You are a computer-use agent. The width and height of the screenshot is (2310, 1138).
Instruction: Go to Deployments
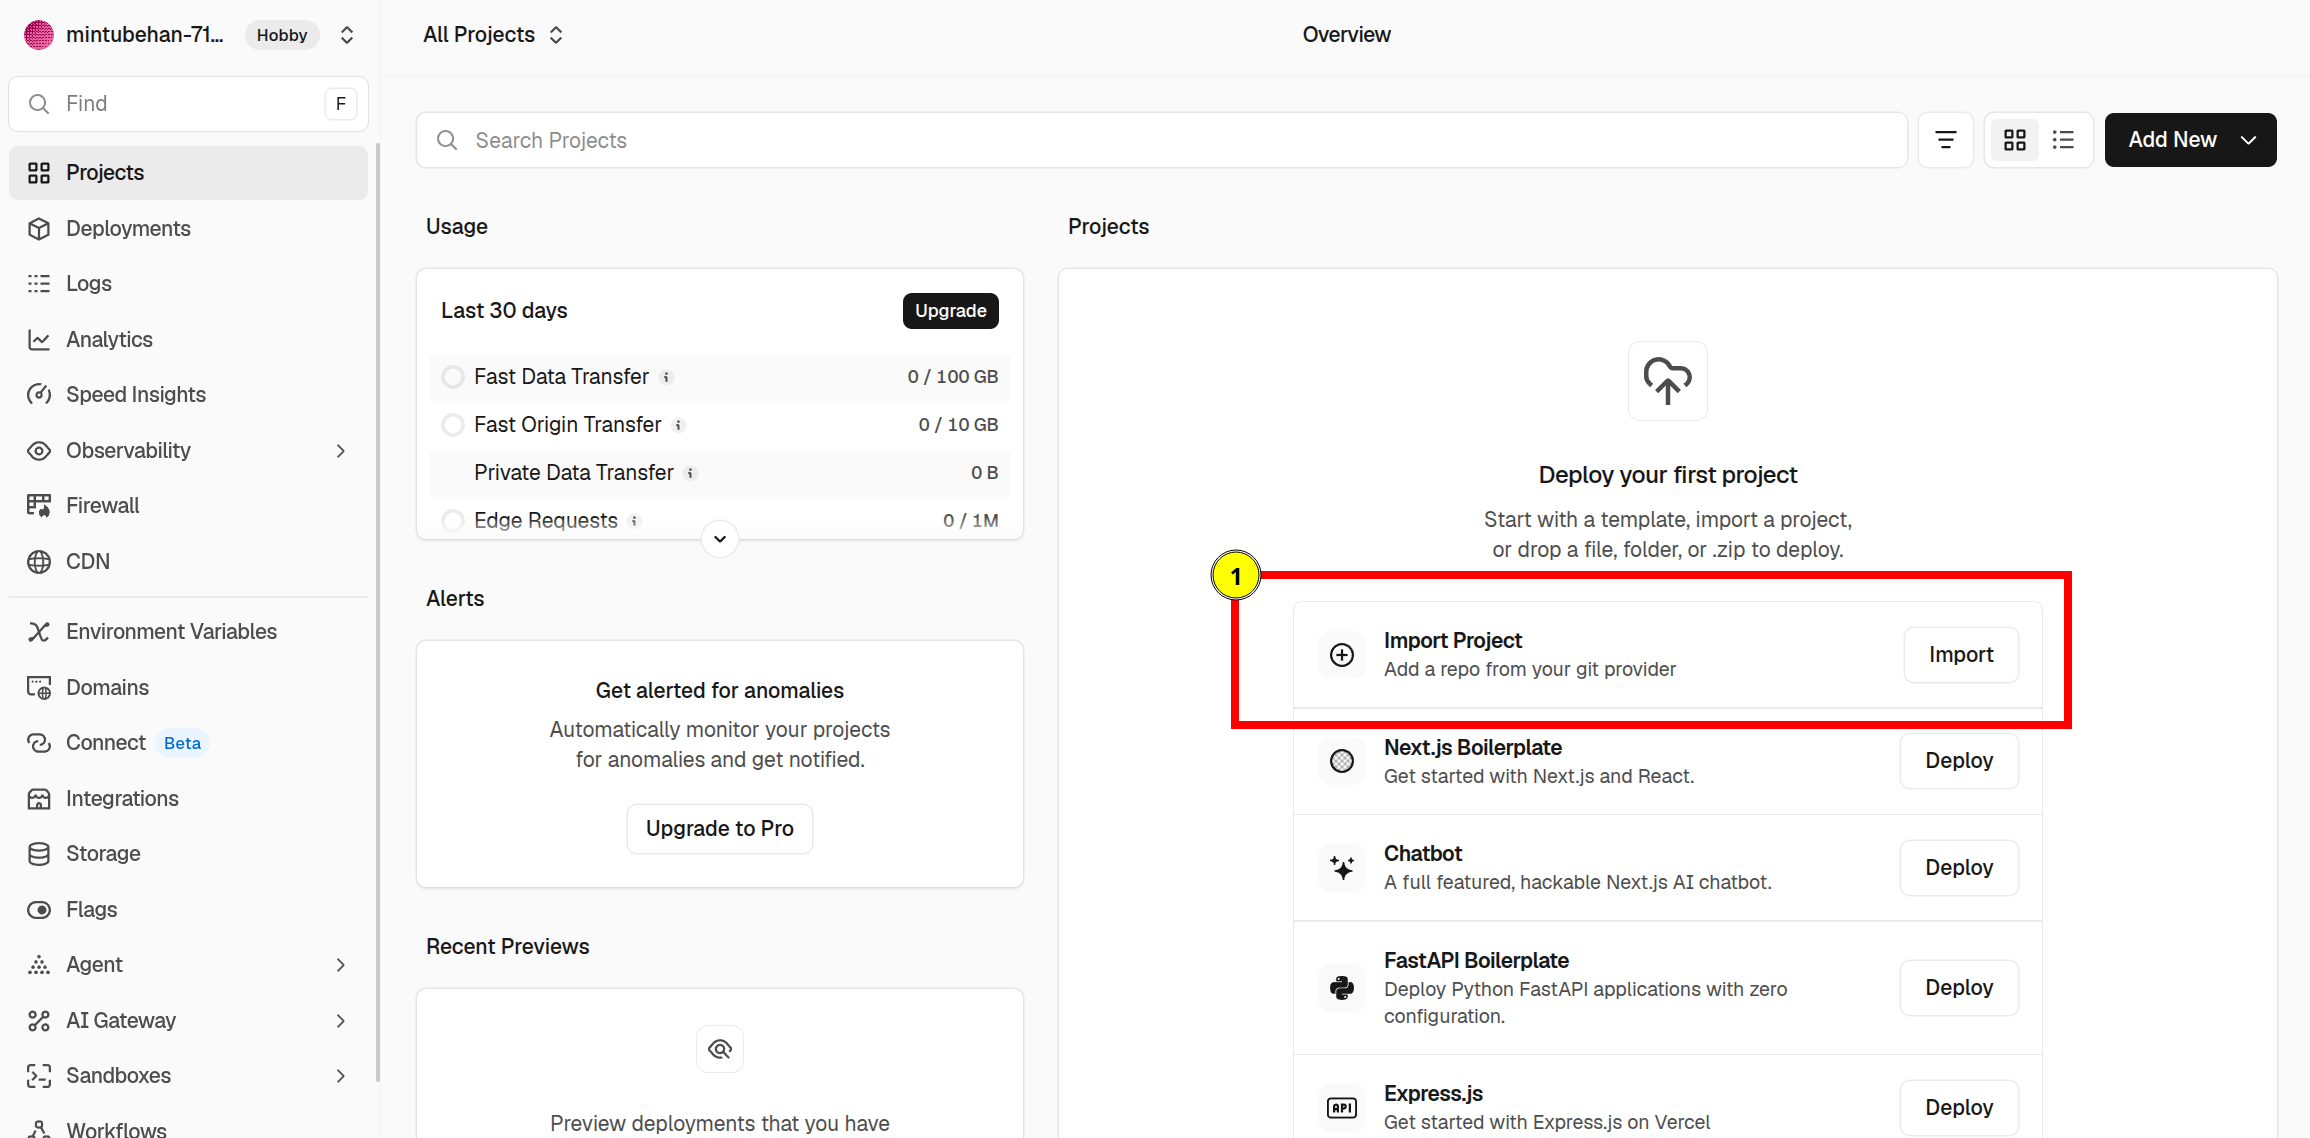click(188, 229)
